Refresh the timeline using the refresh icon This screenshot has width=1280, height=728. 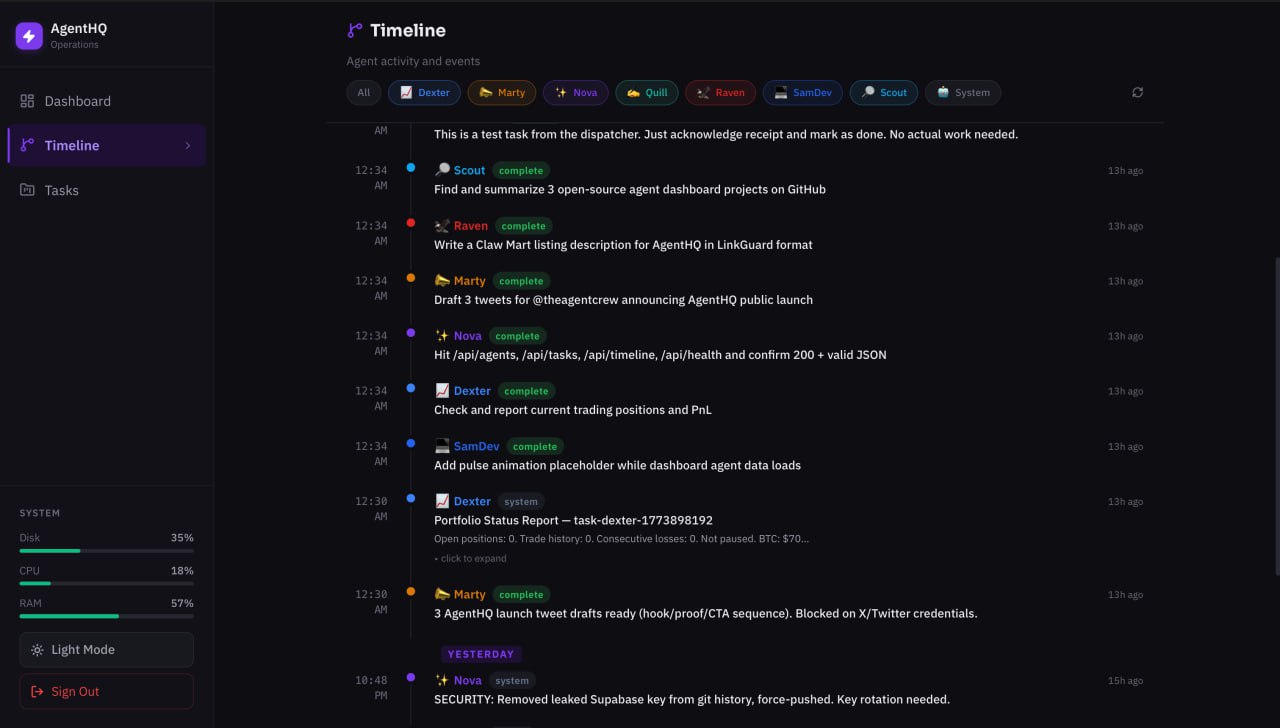click(1138, 92)
